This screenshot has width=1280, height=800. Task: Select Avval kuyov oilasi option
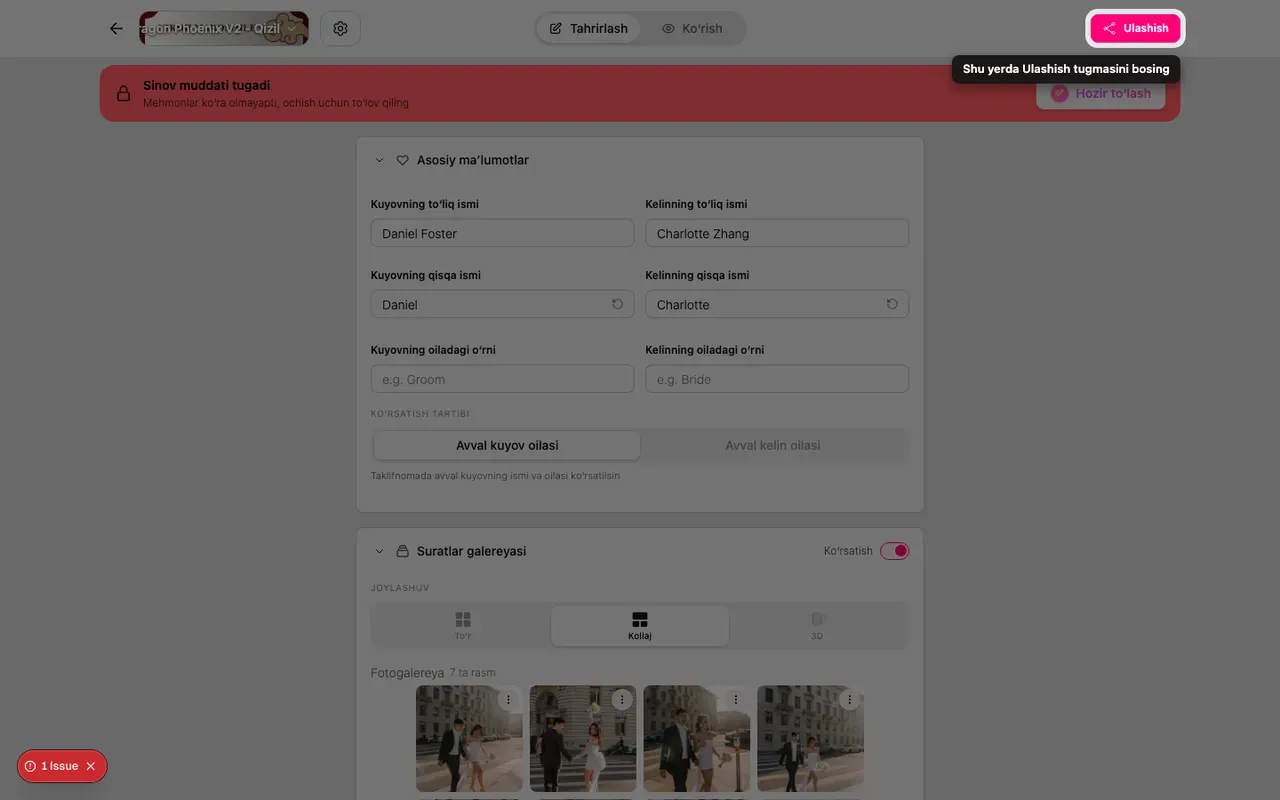(x=507, y=445)
